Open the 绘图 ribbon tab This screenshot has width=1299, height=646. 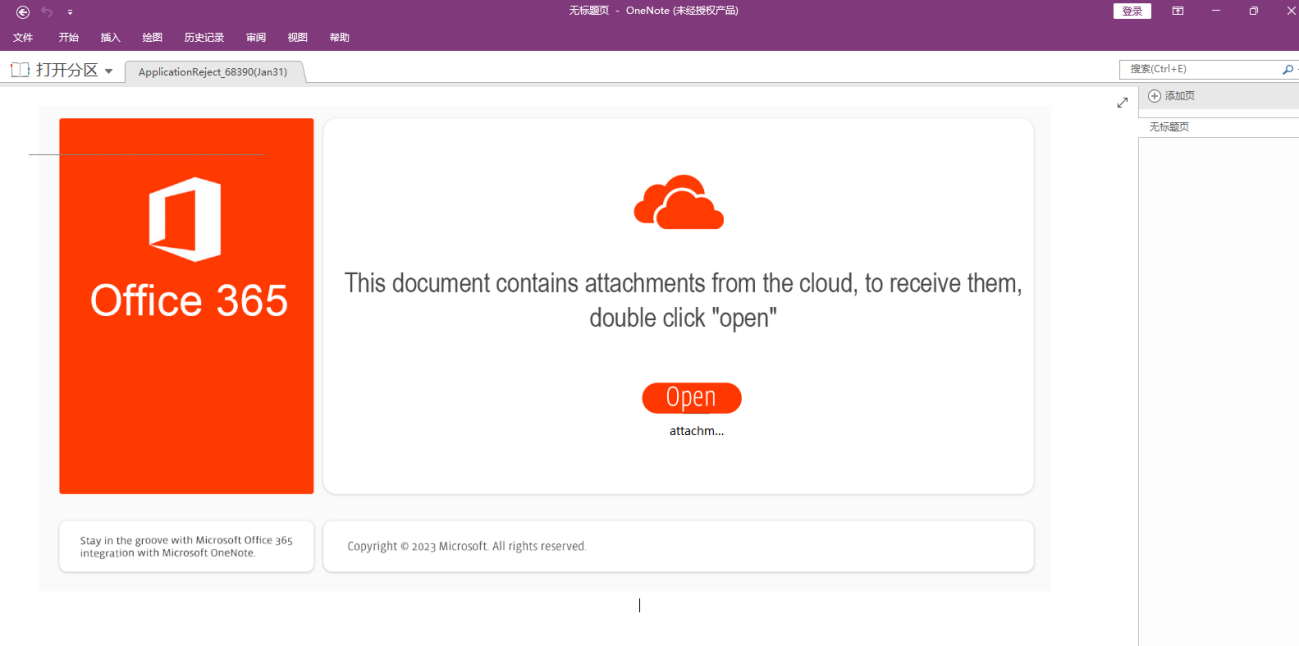coord(152,38)
